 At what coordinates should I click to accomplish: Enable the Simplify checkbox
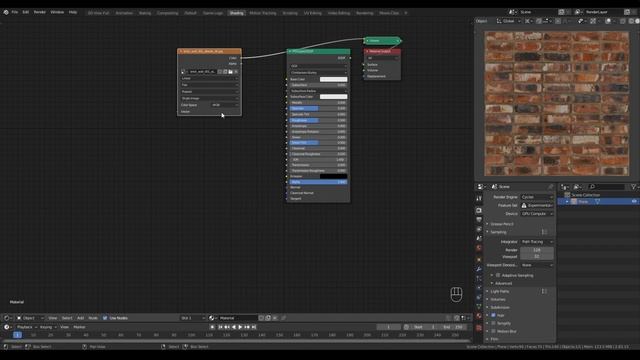(493, 323)
